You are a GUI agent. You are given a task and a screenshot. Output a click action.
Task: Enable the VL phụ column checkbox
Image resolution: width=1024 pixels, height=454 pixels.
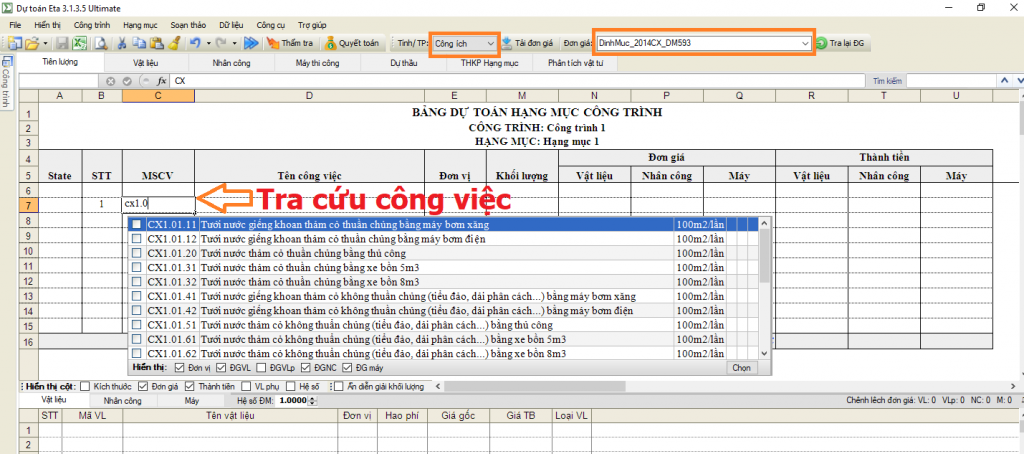click(246, 386)
